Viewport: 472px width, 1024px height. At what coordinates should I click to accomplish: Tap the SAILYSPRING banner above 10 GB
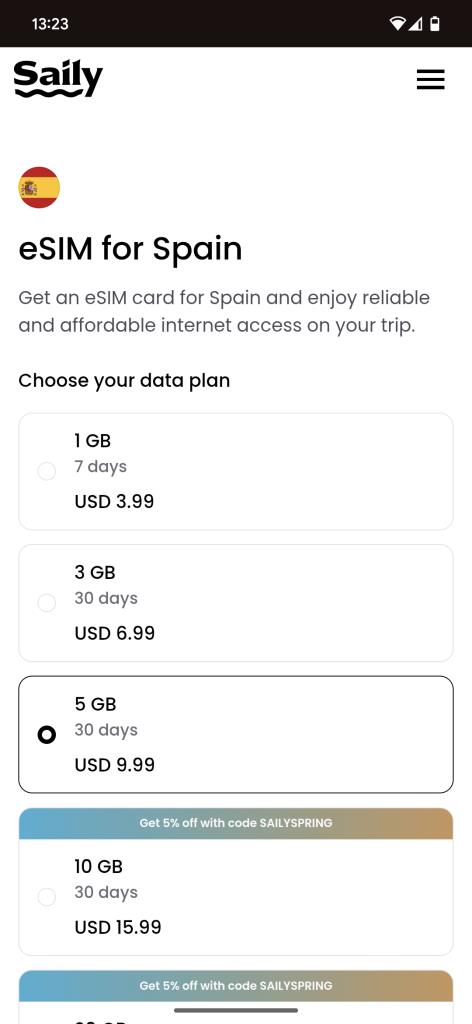tap(236, 823)
